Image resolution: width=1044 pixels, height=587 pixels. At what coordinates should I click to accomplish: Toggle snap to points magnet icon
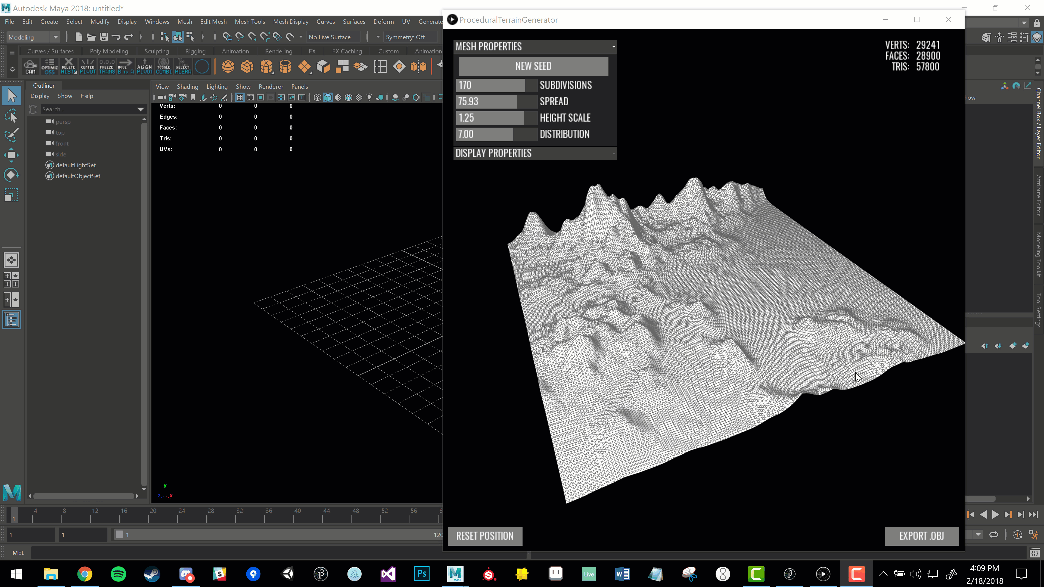click(252, 37)
